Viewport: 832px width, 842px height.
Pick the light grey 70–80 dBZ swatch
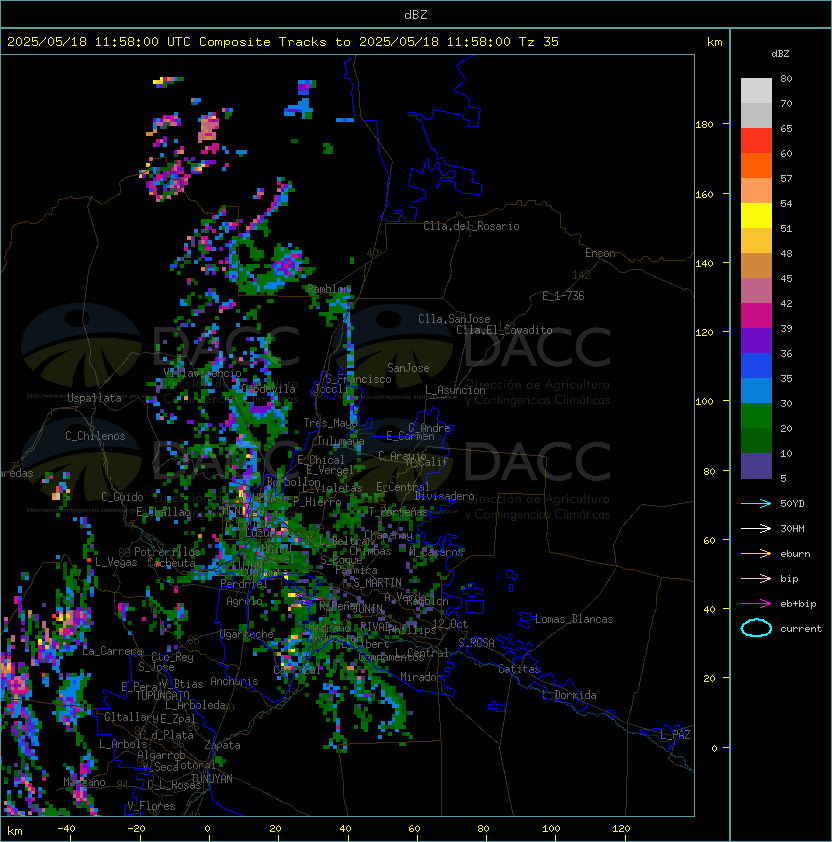(756, 90)
